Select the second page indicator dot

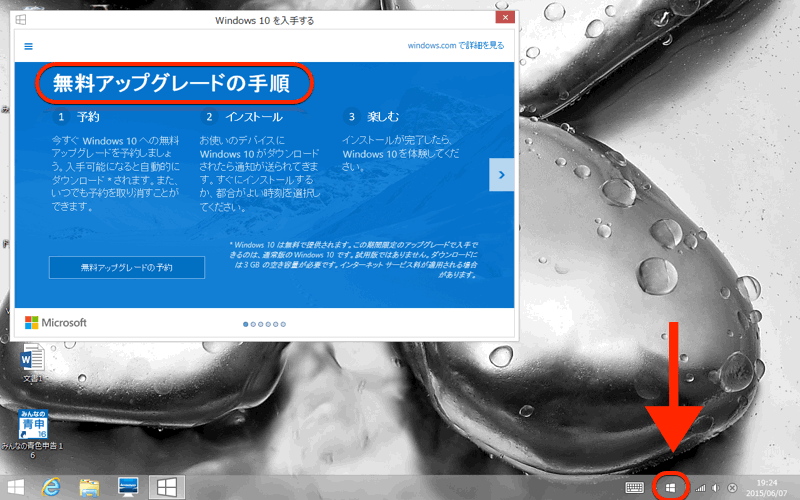pyautogui.click(x=254, y=324)
